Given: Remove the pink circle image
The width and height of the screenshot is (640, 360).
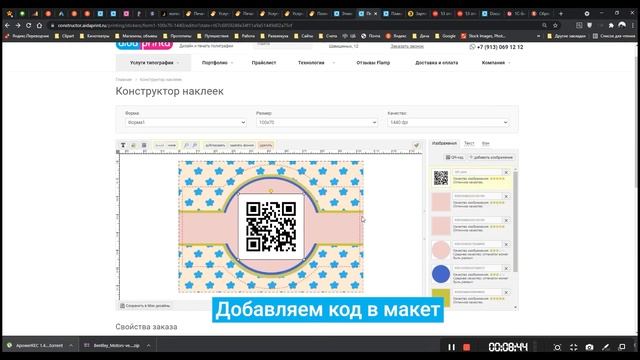Looking at the screenshot, I should 506,244.
